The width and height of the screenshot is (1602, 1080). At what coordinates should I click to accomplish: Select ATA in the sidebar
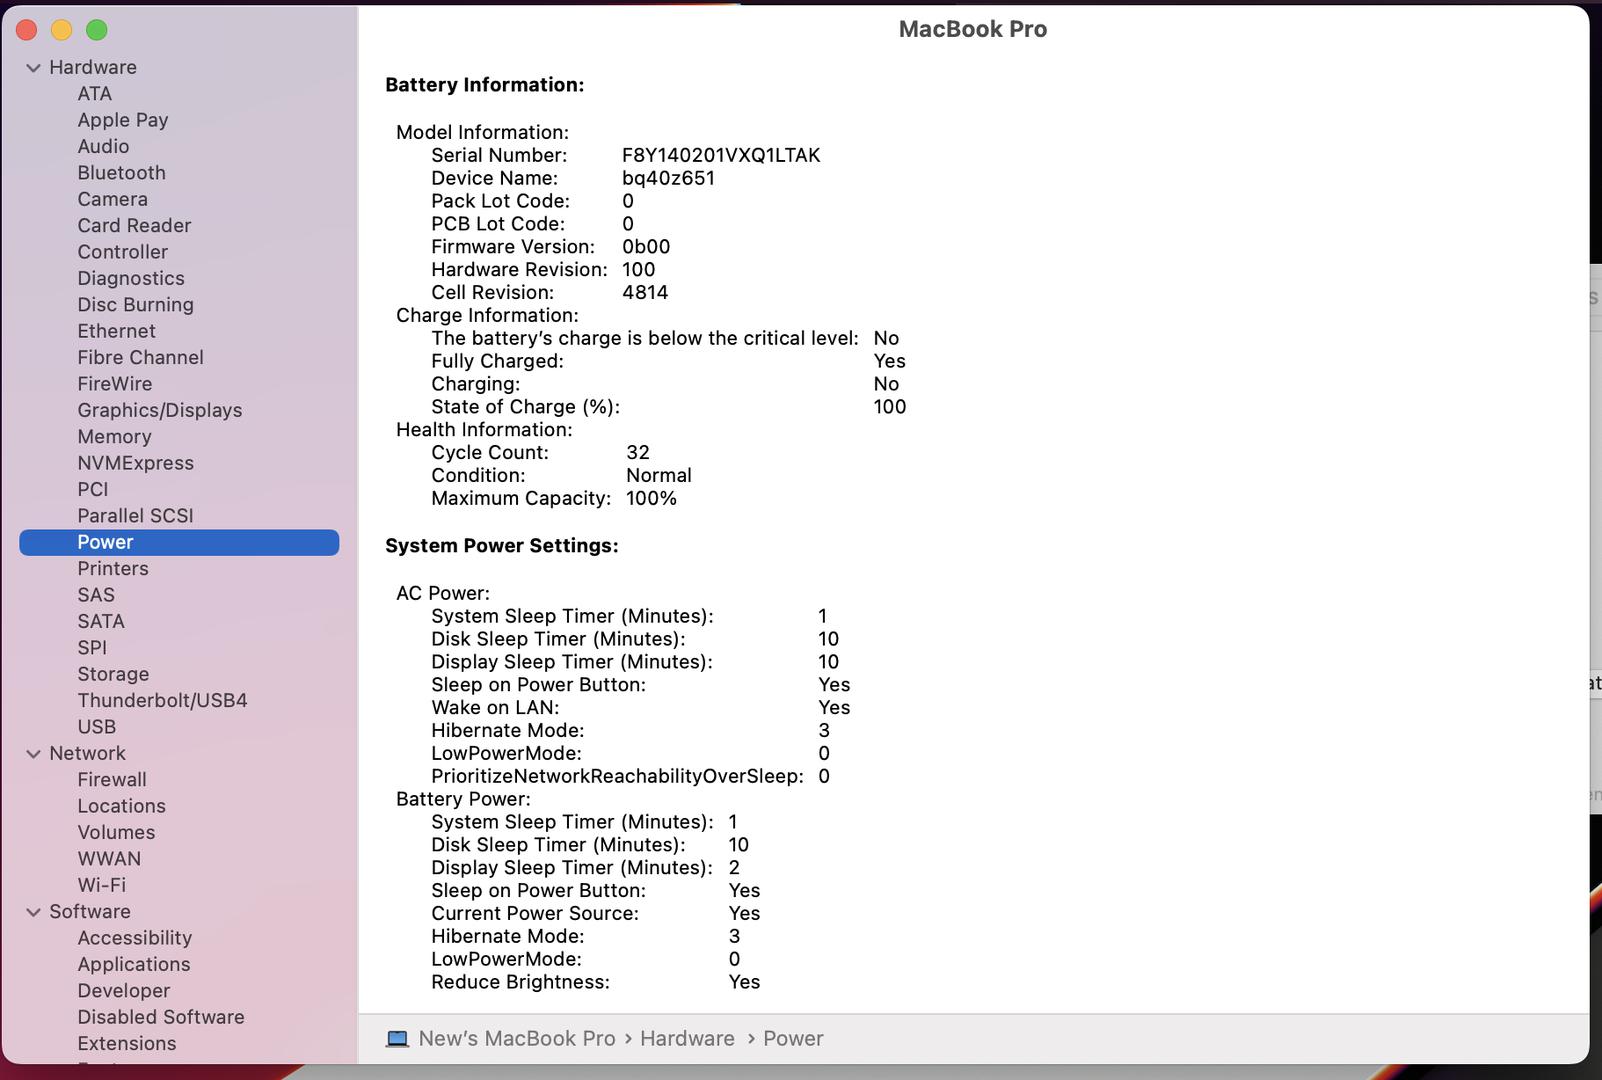(x=95, y=94)
